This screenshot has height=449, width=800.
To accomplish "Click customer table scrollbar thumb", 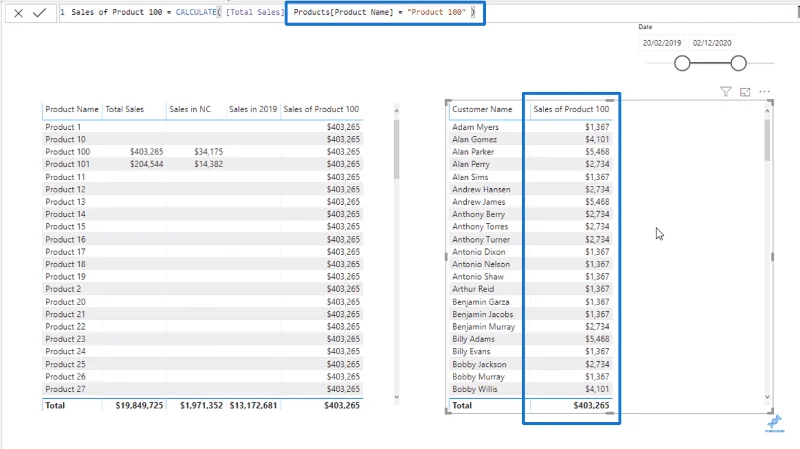I will [767, 140].
